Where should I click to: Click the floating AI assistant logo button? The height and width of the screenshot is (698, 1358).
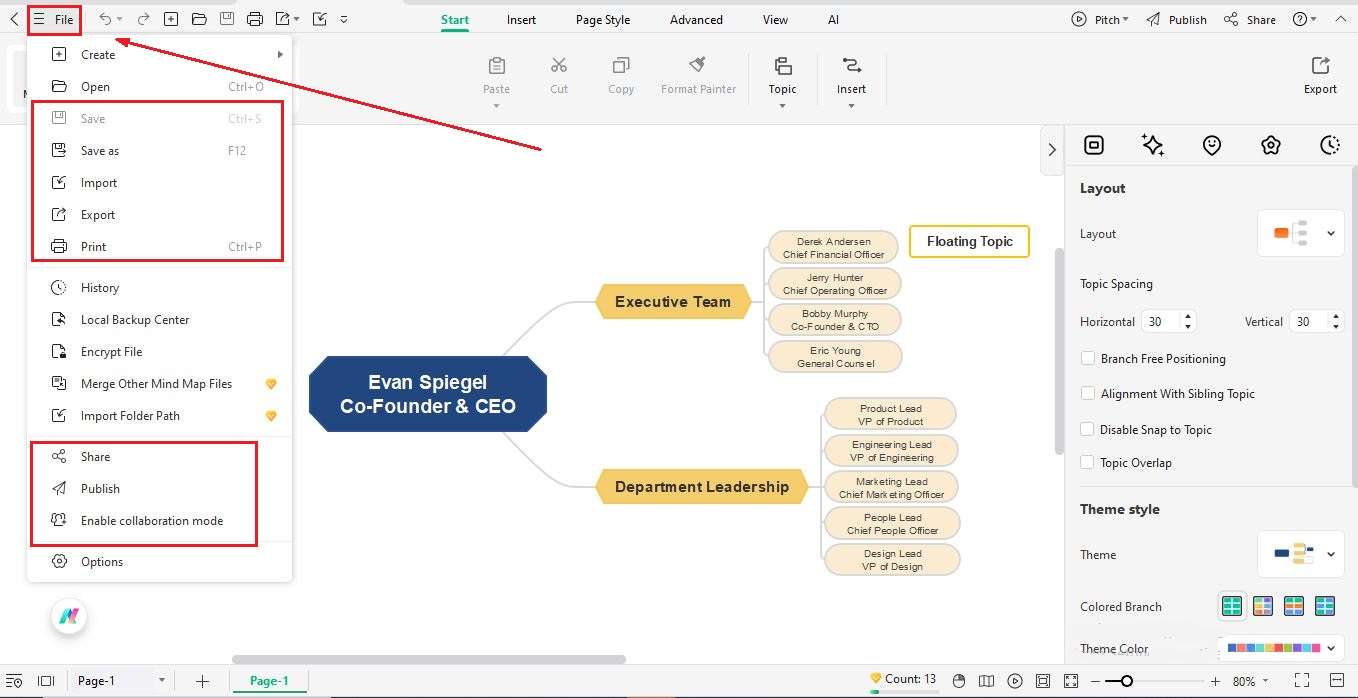69,616
